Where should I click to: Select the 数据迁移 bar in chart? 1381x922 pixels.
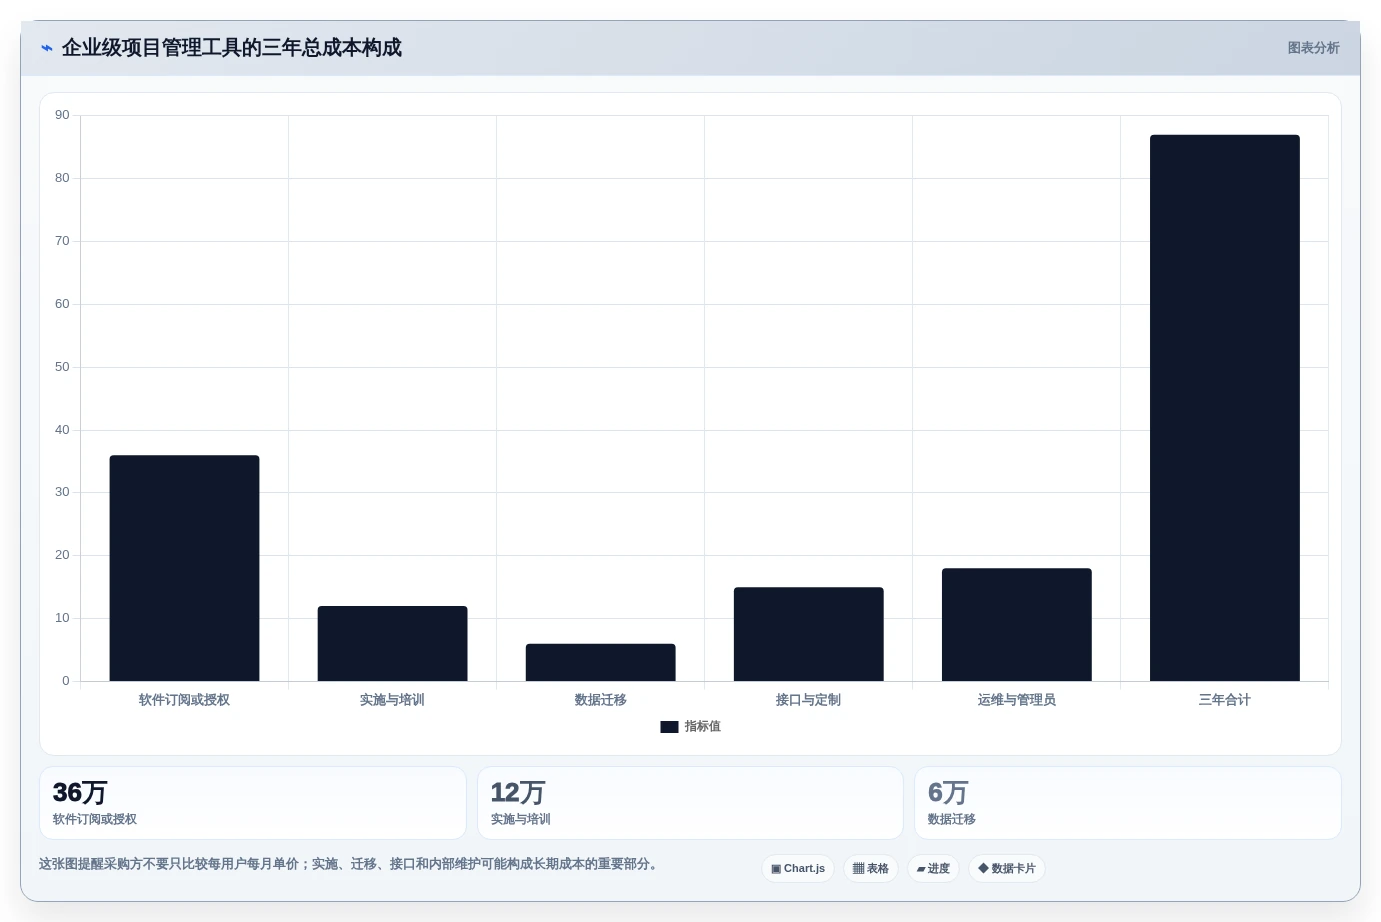[x=600, y=662]
